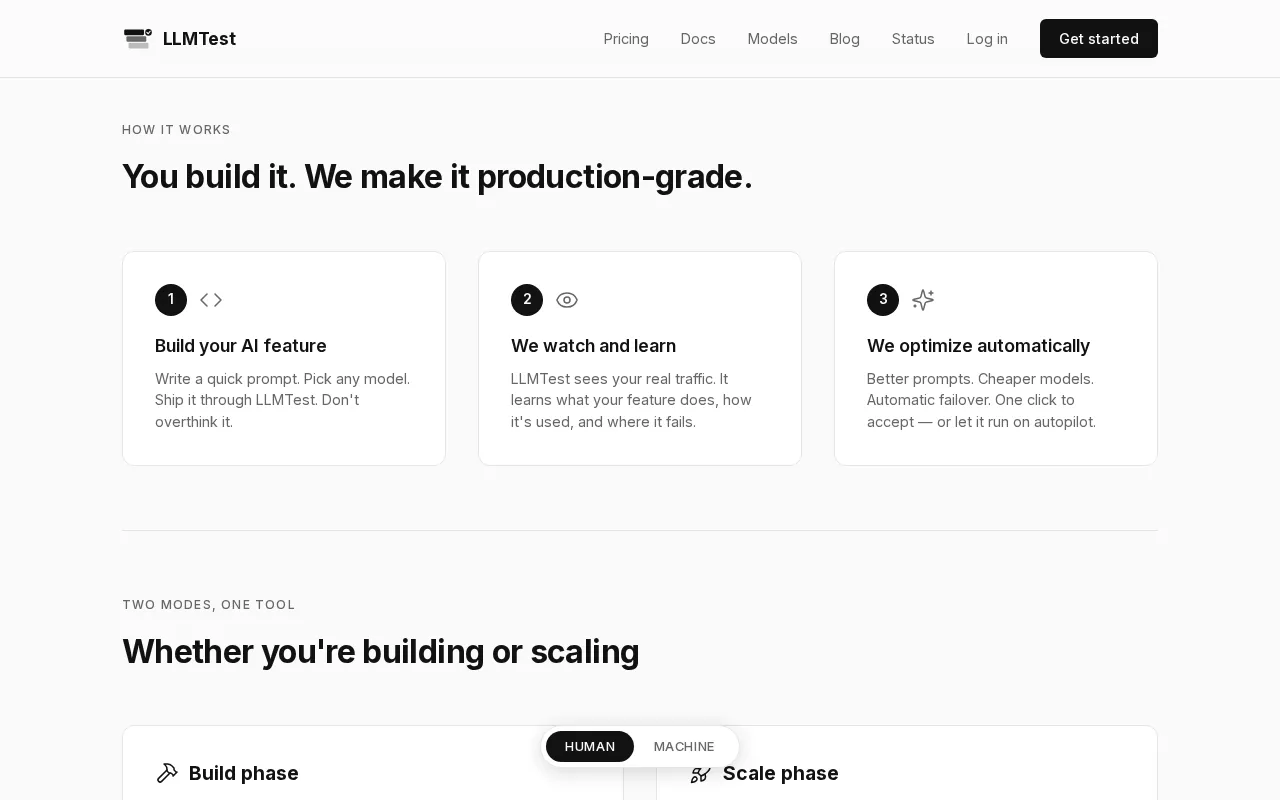1280x800 pixels.
Task: Open the Pricing page
Action: point(626,39)
